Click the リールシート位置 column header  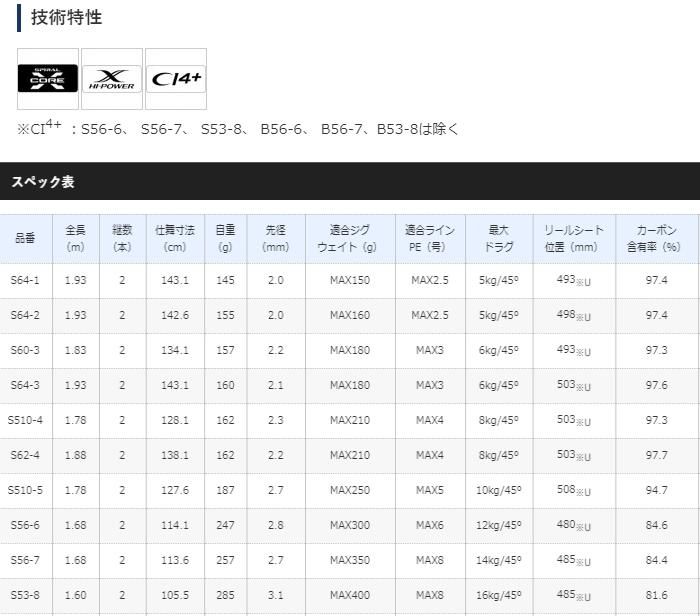tap(573, 238)
